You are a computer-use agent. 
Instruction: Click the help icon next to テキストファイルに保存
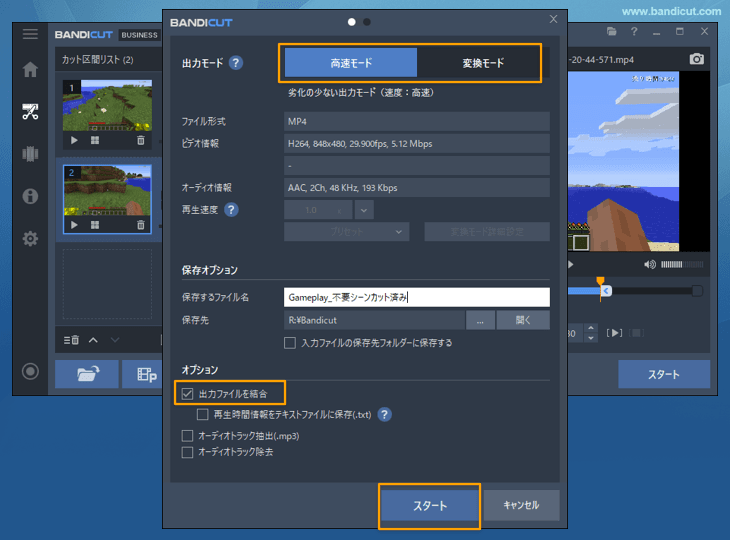pos(385,414)
